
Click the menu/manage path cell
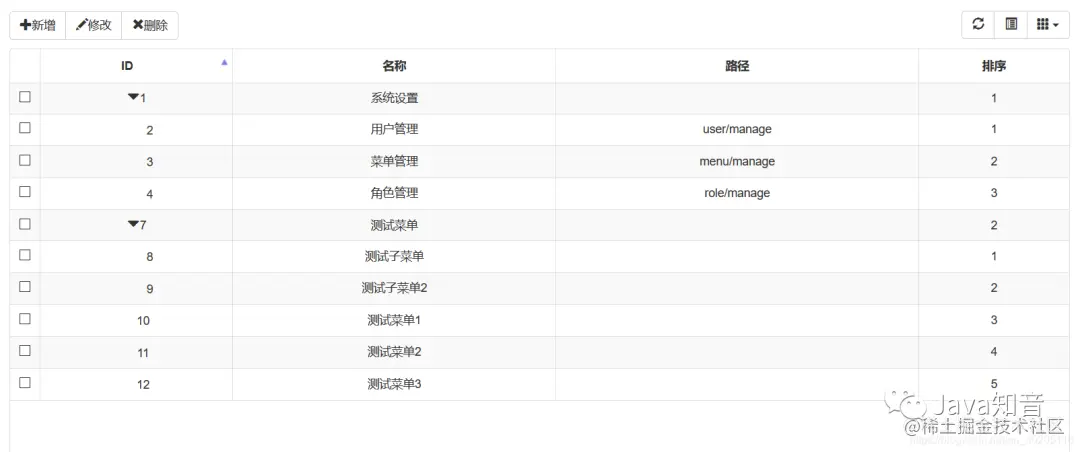[x=737, y=162]
